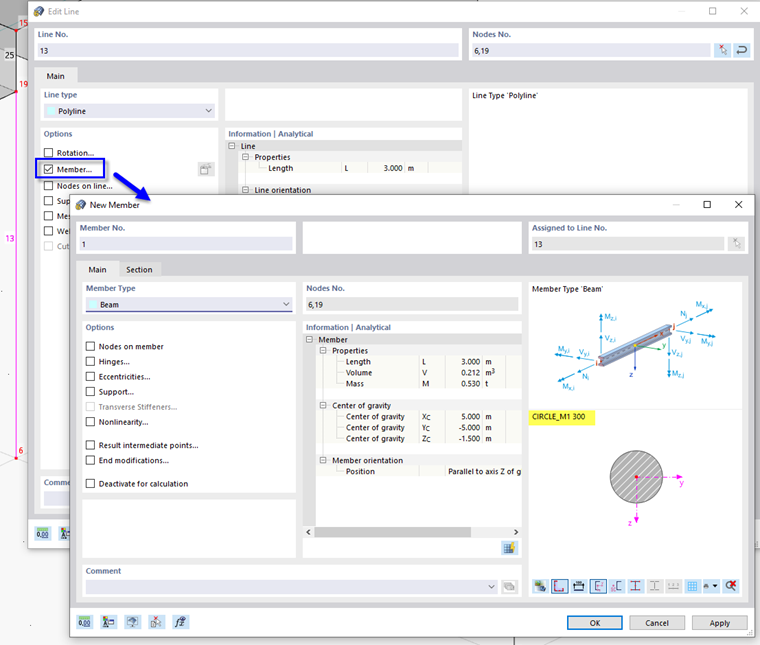Click the pink-marked C-section icon
760x645 pixels.
coord(617,586)
